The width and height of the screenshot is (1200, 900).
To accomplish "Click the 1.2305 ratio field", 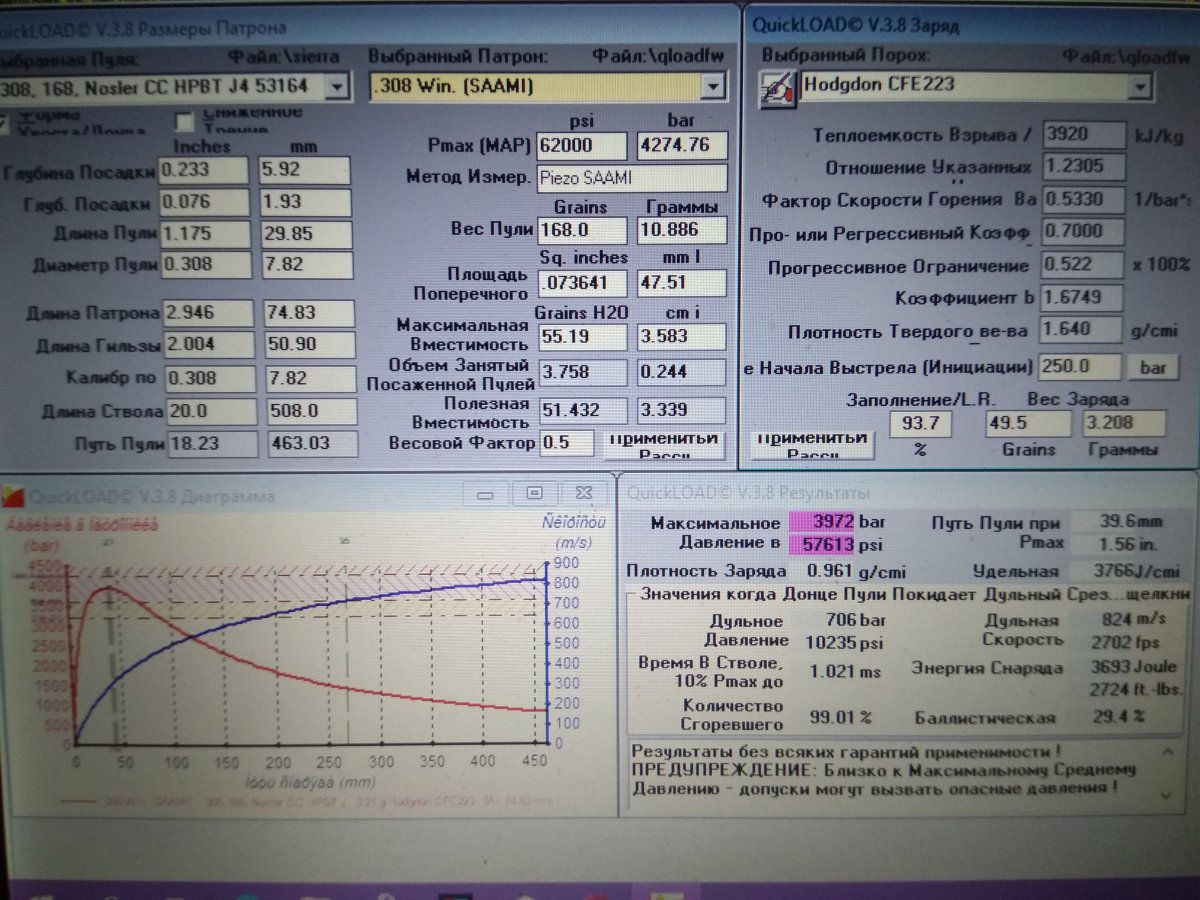I will coord(1082,167).
